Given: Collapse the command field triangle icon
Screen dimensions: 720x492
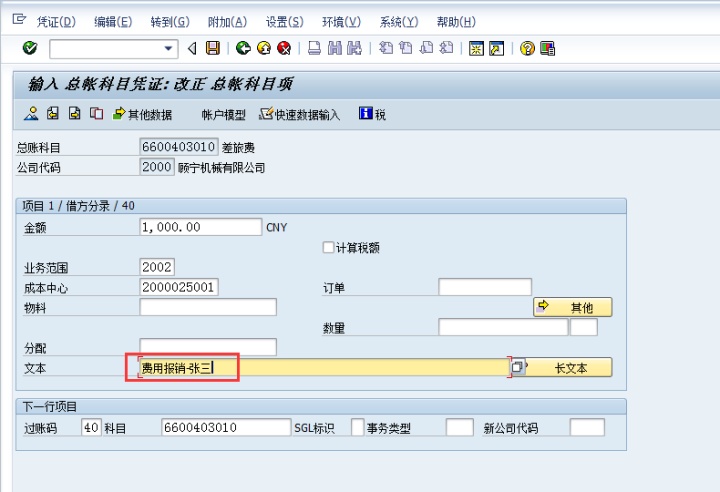Looking at the screenshot, I should coord(192,48).
